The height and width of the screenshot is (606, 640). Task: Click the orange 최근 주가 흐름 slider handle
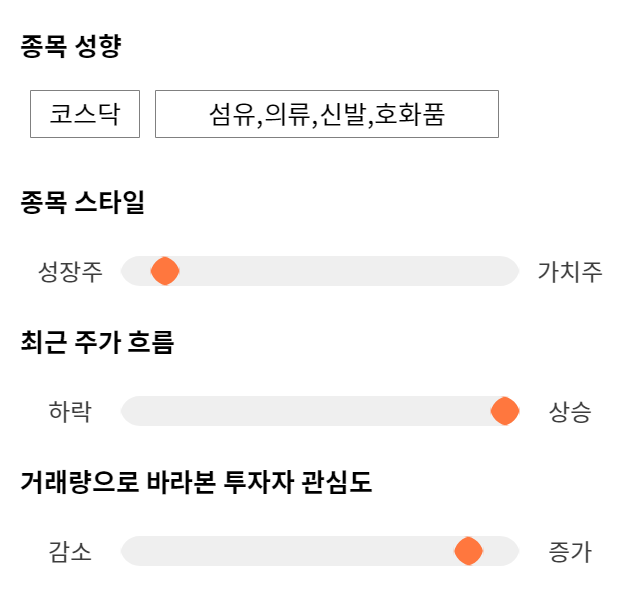(x=505, y=411)
